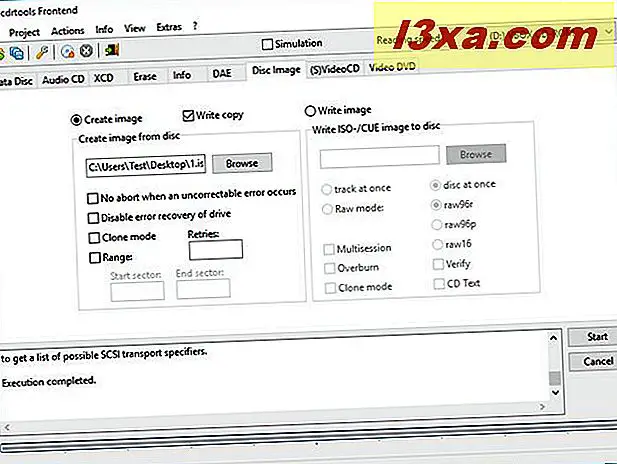Open the Extras menu
This screenshot has width=617, height=464.
169,27
